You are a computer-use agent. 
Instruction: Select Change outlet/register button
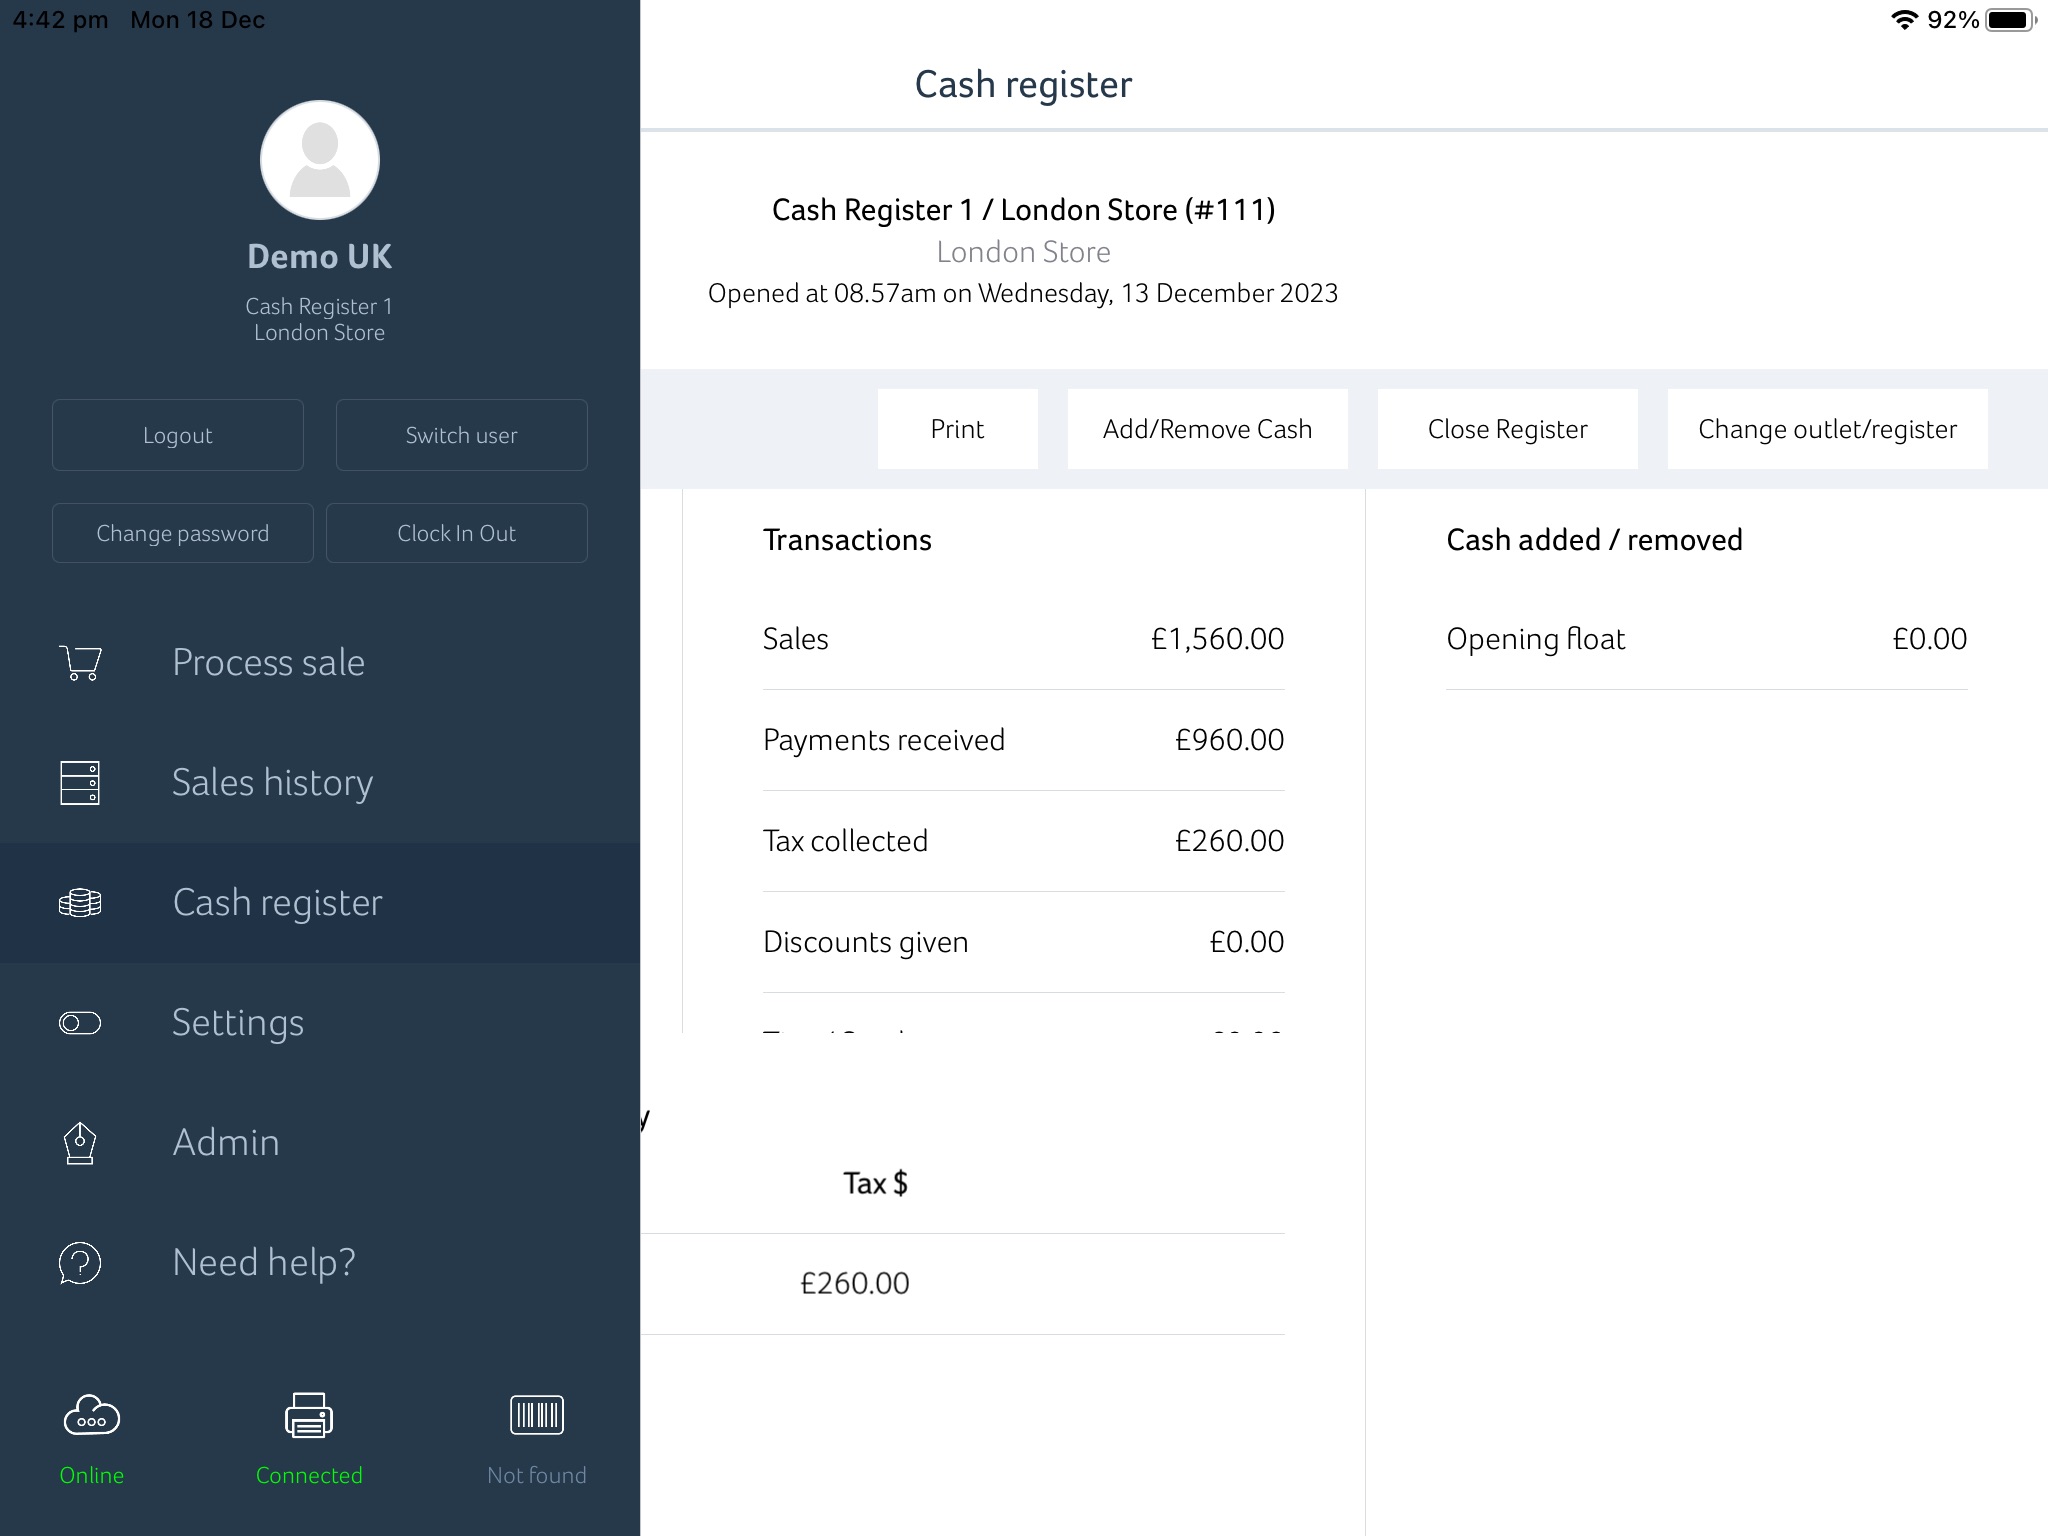click(x=1828, y=429)
